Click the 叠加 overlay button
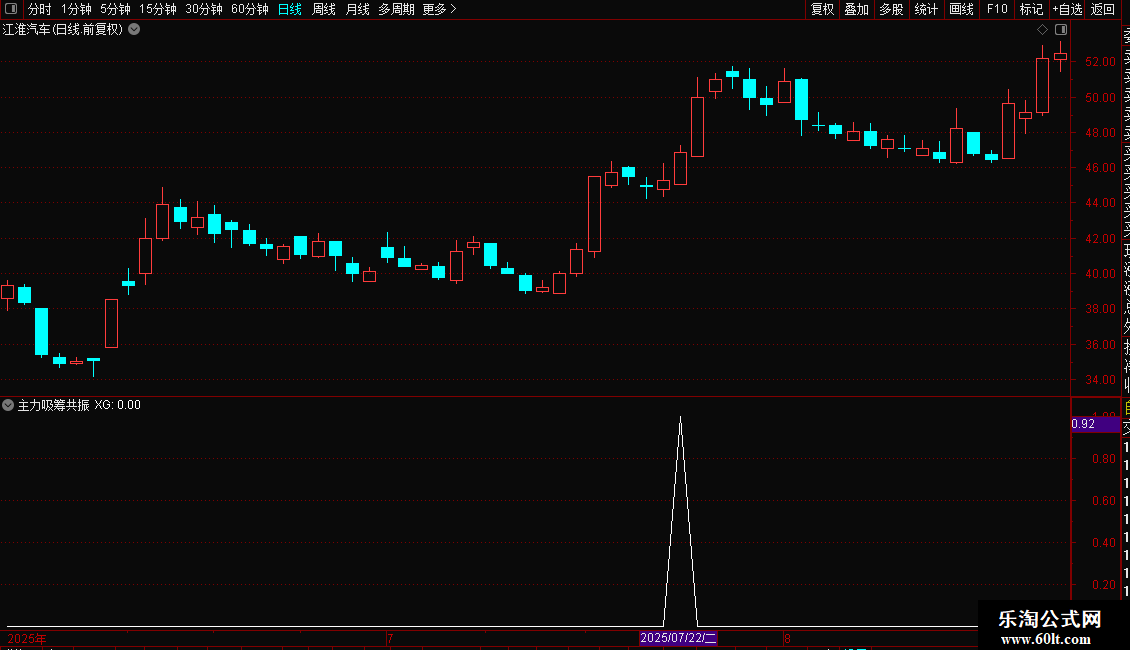Image resolution: width=1130 pixels, height=650 pixels. (856, 9)
